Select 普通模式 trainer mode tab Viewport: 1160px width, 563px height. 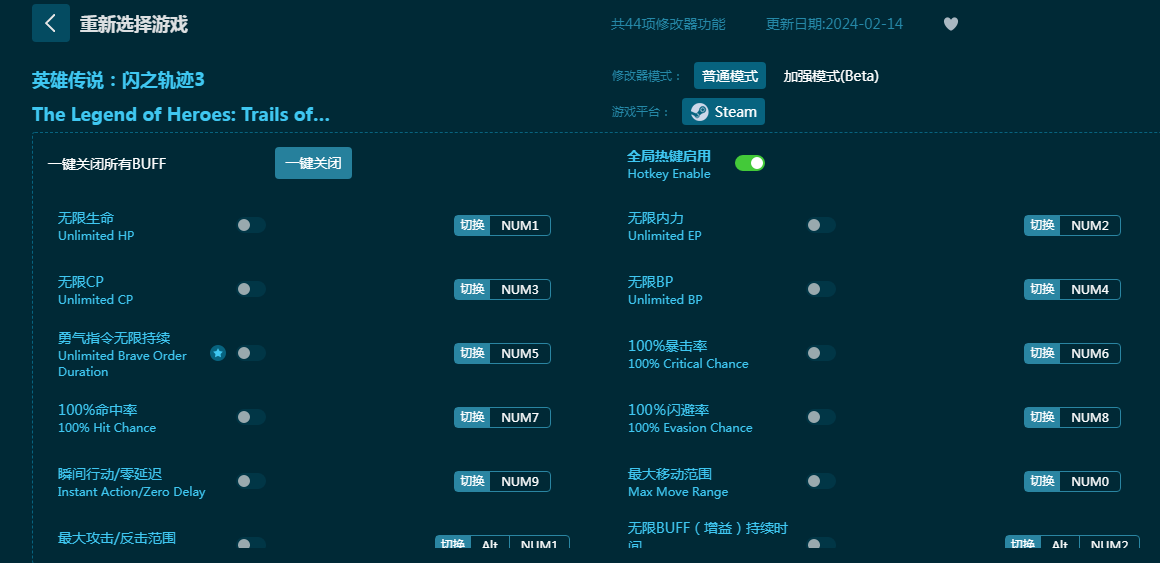click(729, 76)
